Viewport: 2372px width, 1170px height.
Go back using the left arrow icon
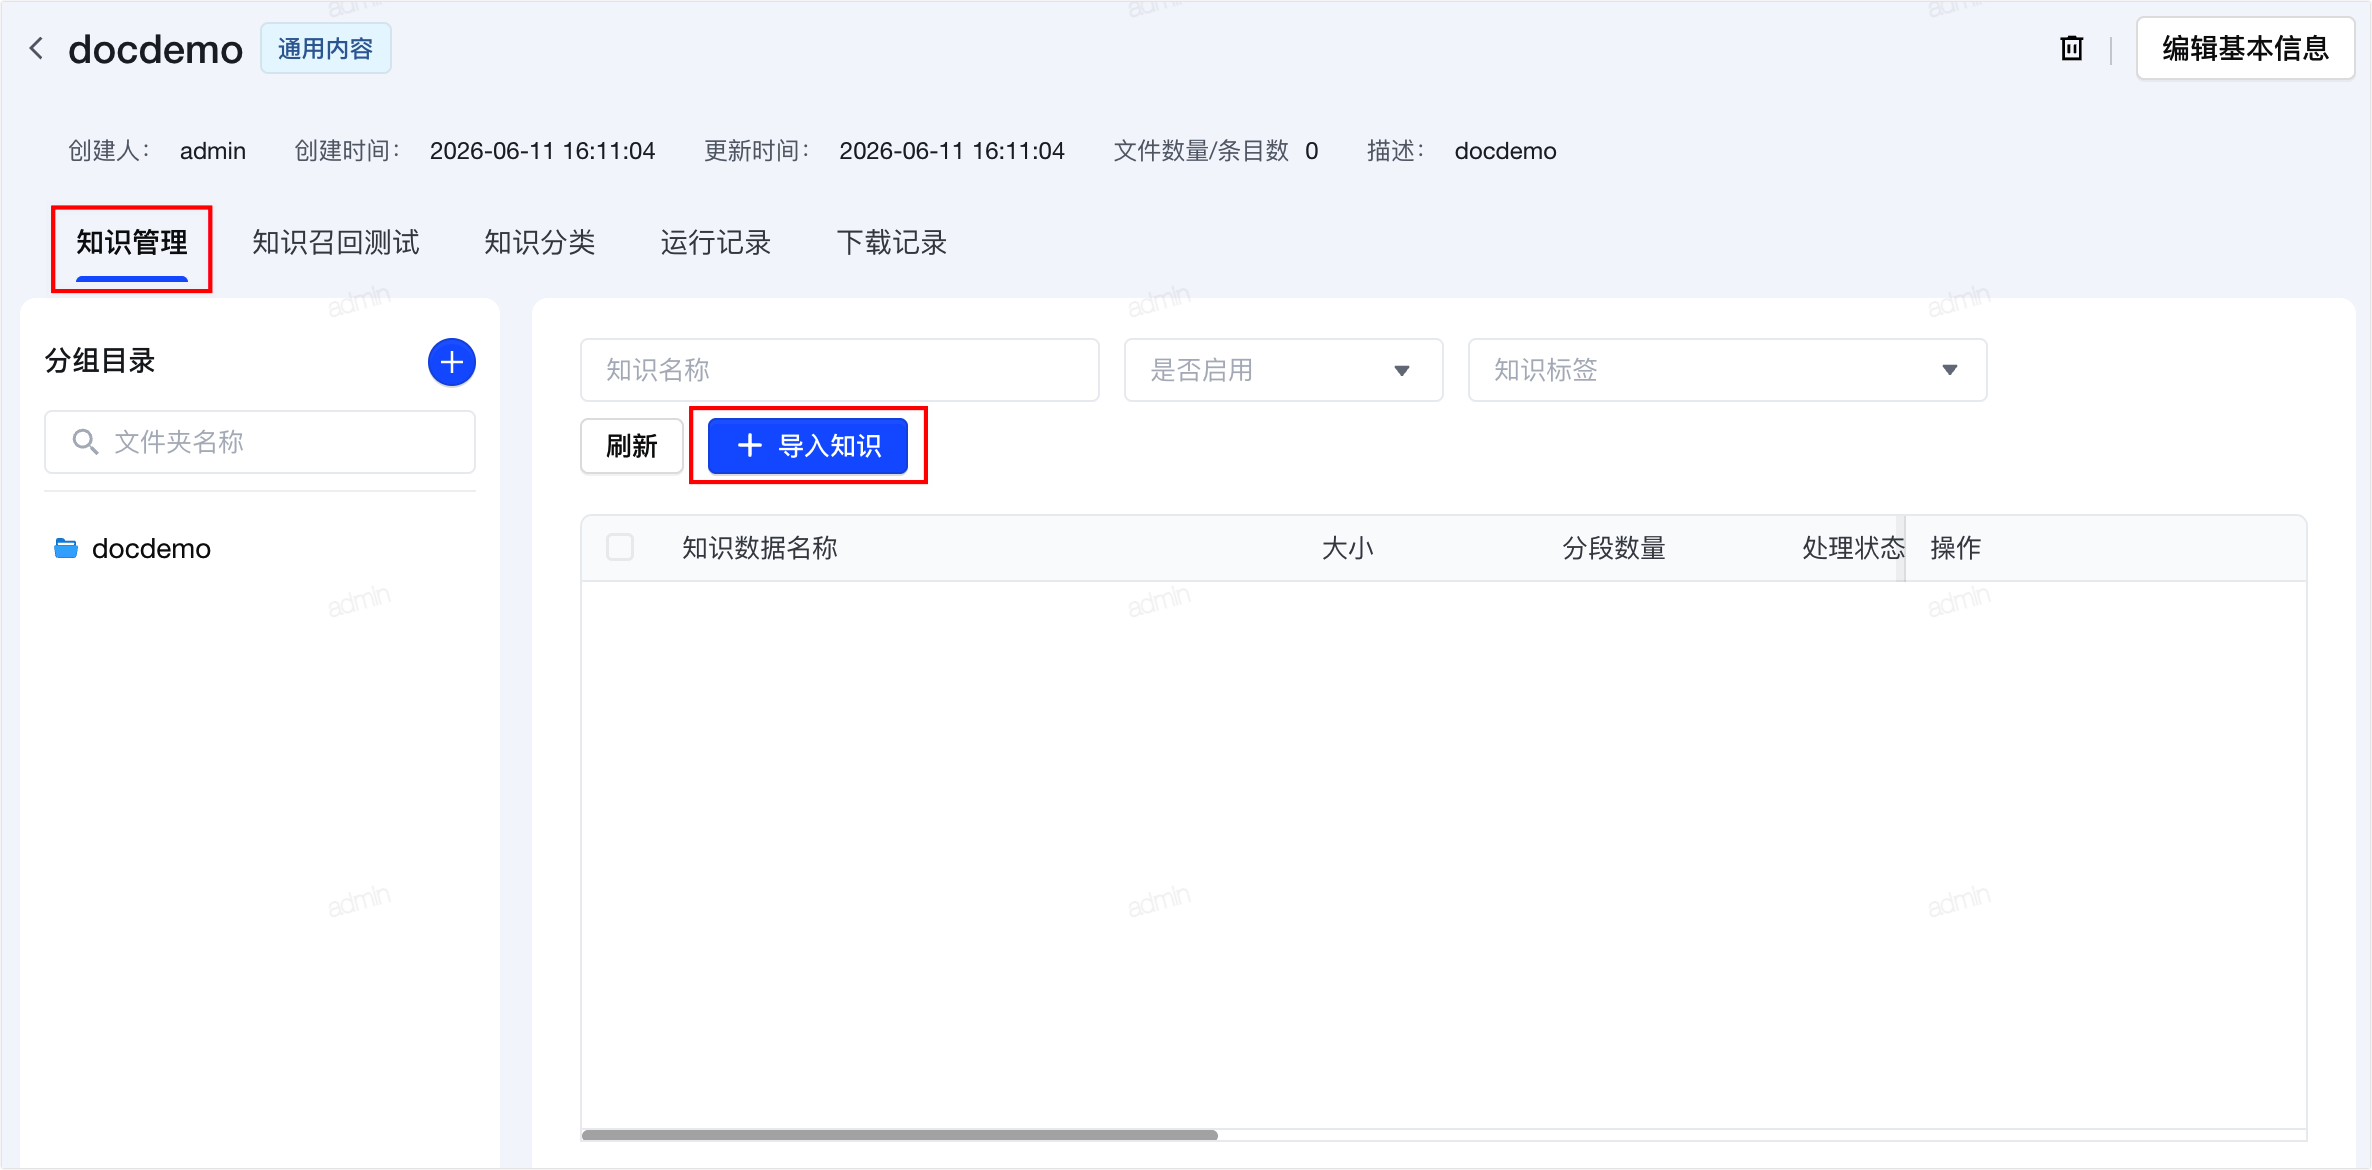37,48
